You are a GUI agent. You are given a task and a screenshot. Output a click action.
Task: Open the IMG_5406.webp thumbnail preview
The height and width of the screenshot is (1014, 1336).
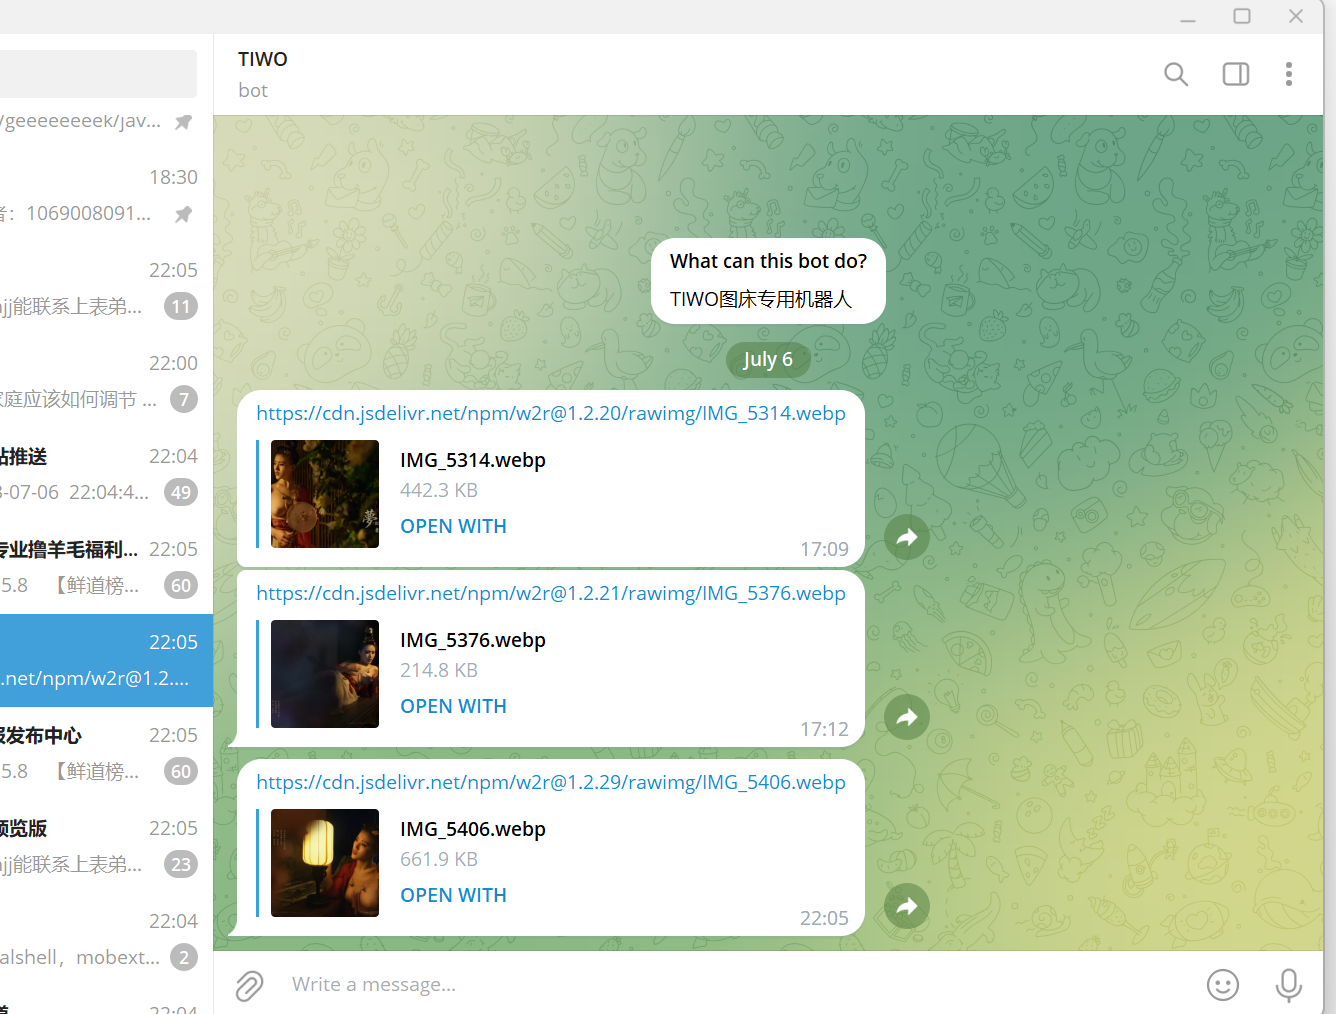[325, 863]
